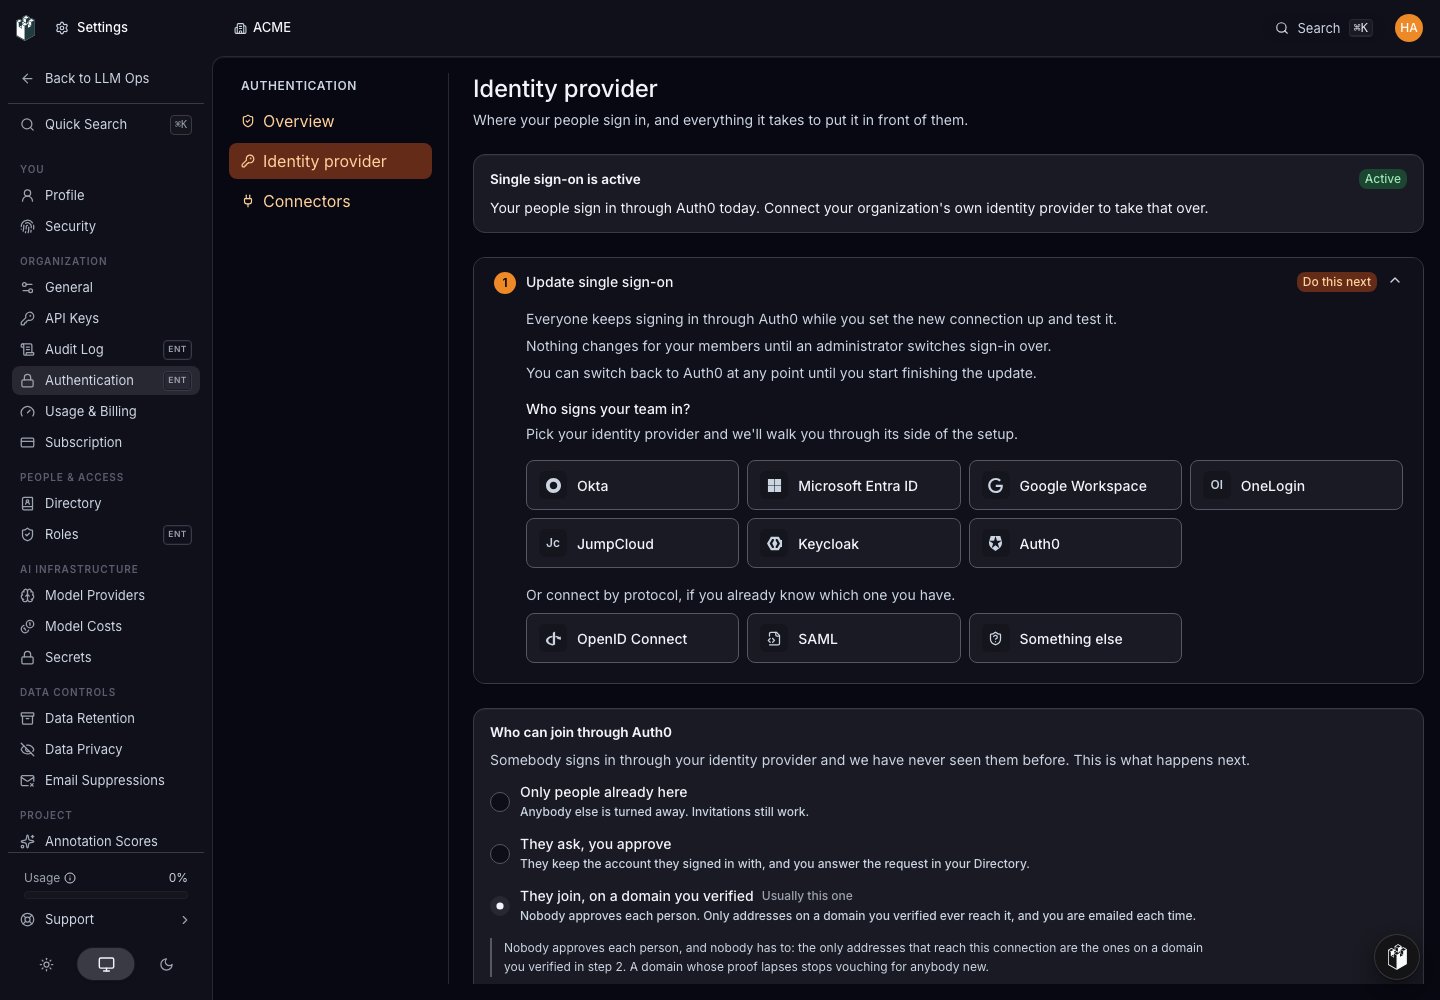The image size is (1440, 1000).
Task: Click the app logo in top-left corner
Action: 26,28
